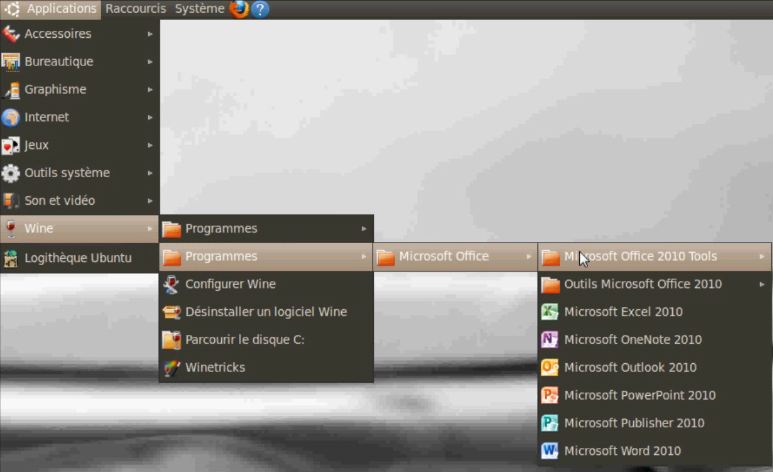Click the Winetricks icon
773x472 pixels.
(x=171, y=368)
